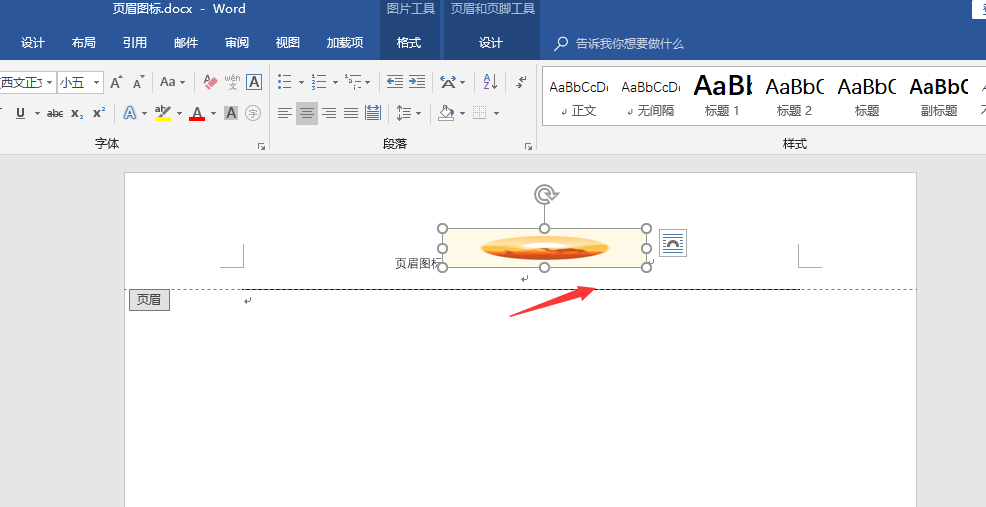Apply the 副标题 style
The image size is (986, 507).
click(x=939, y=96)
